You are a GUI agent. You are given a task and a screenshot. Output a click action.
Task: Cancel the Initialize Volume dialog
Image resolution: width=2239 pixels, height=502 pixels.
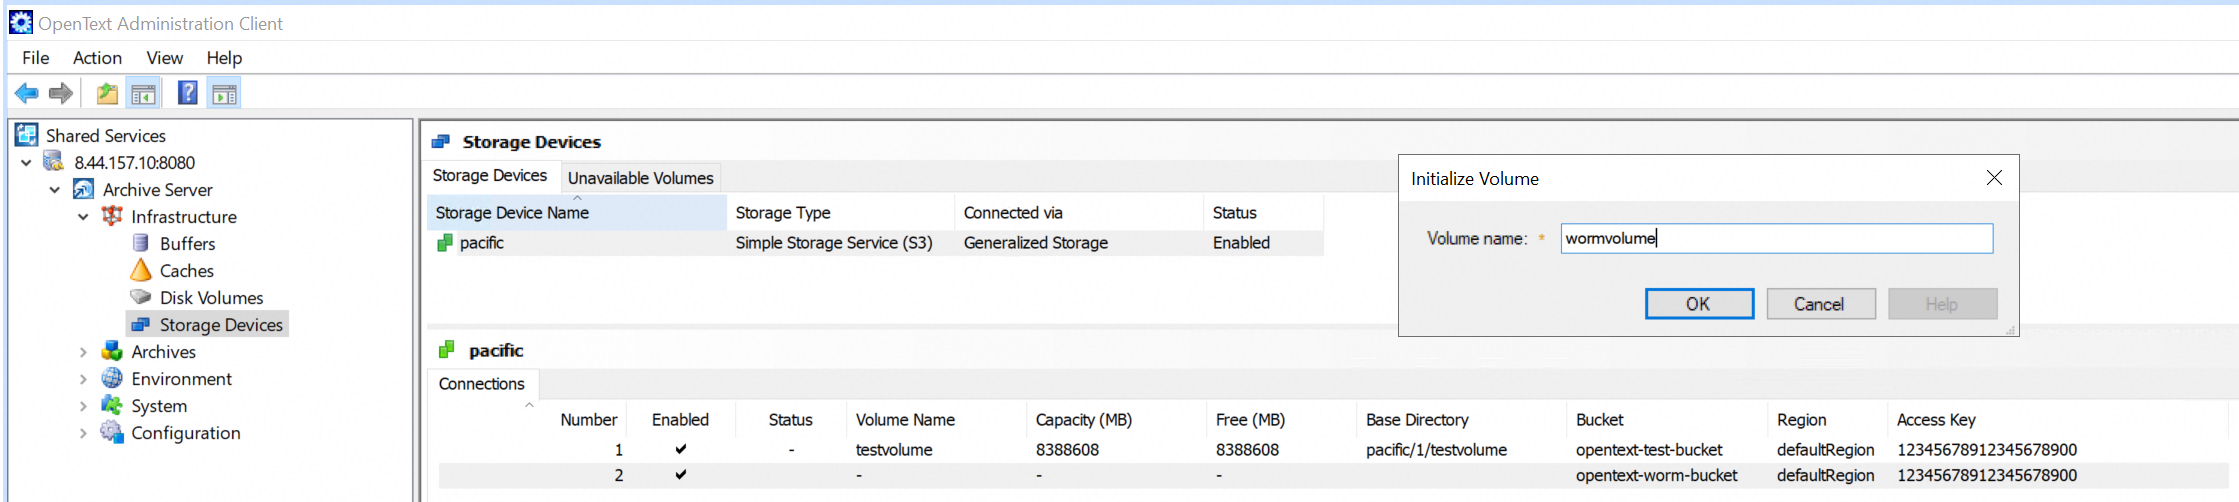[1820, 304]
